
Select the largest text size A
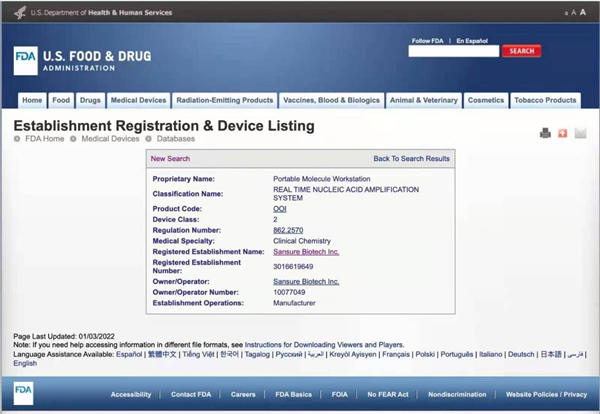tap(582, 12)
